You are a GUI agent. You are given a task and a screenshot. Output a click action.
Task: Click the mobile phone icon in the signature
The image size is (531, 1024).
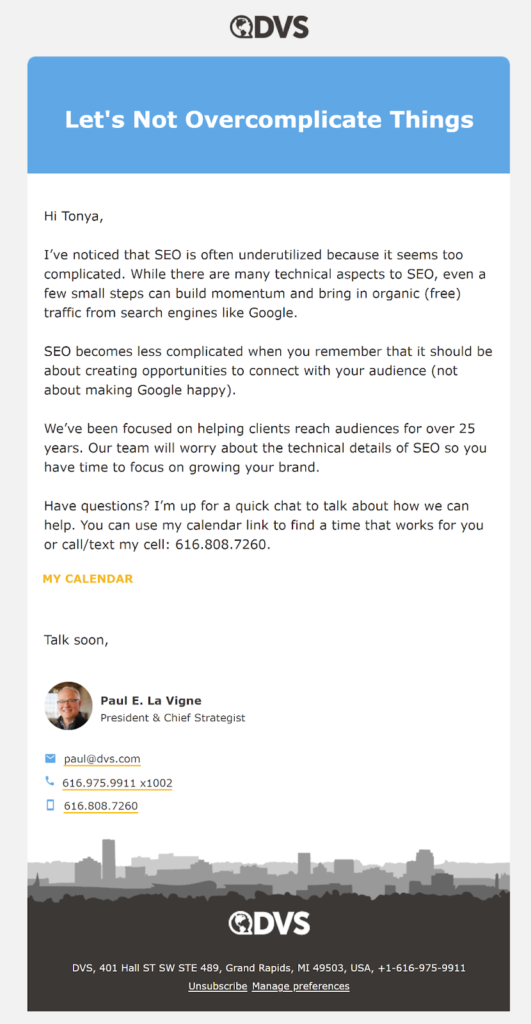coord(50,805)
